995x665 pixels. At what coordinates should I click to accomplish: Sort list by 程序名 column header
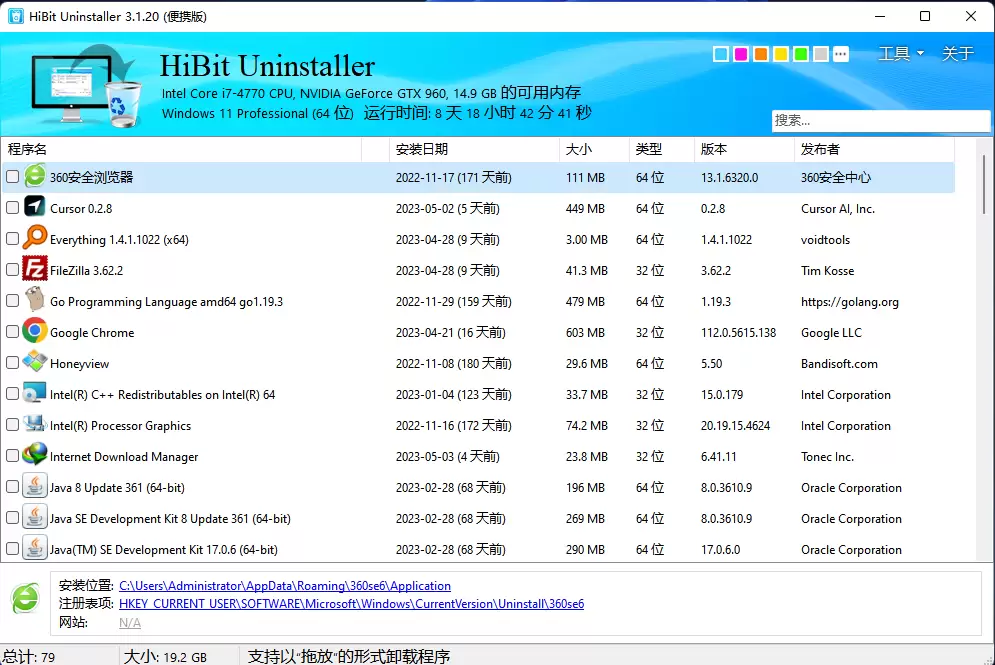(x=181, y=149)
